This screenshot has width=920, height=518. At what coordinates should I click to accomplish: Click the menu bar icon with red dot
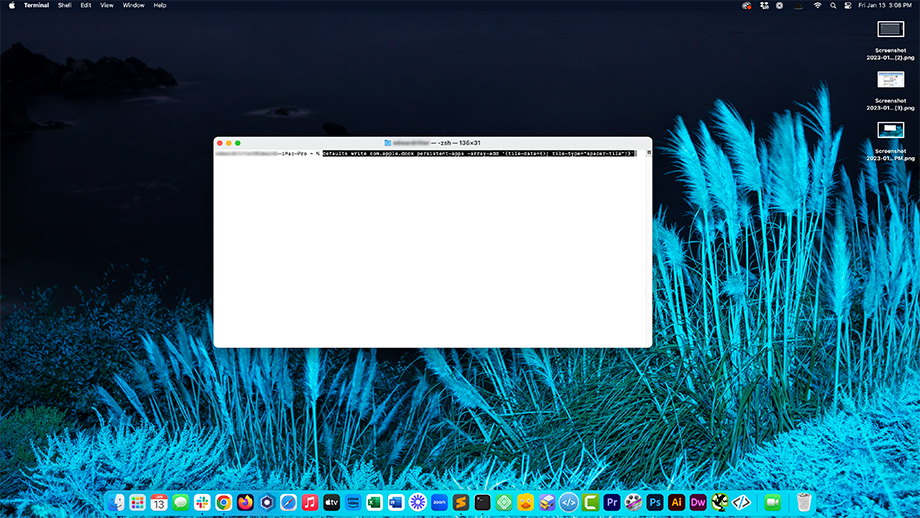(x=746, y=5)
